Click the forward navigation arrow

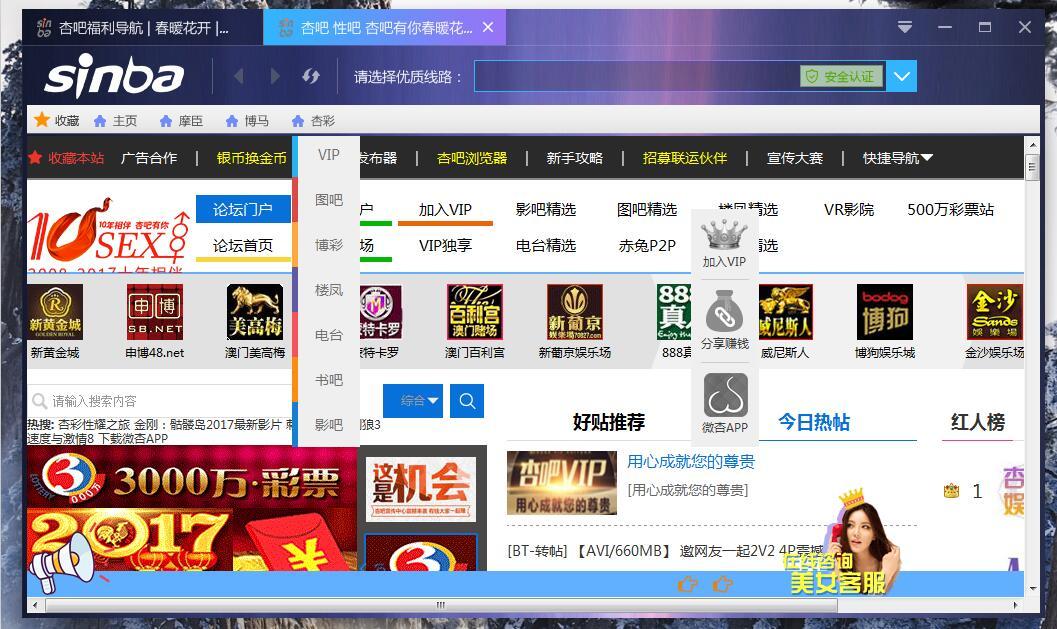click(x=275, y=76)
